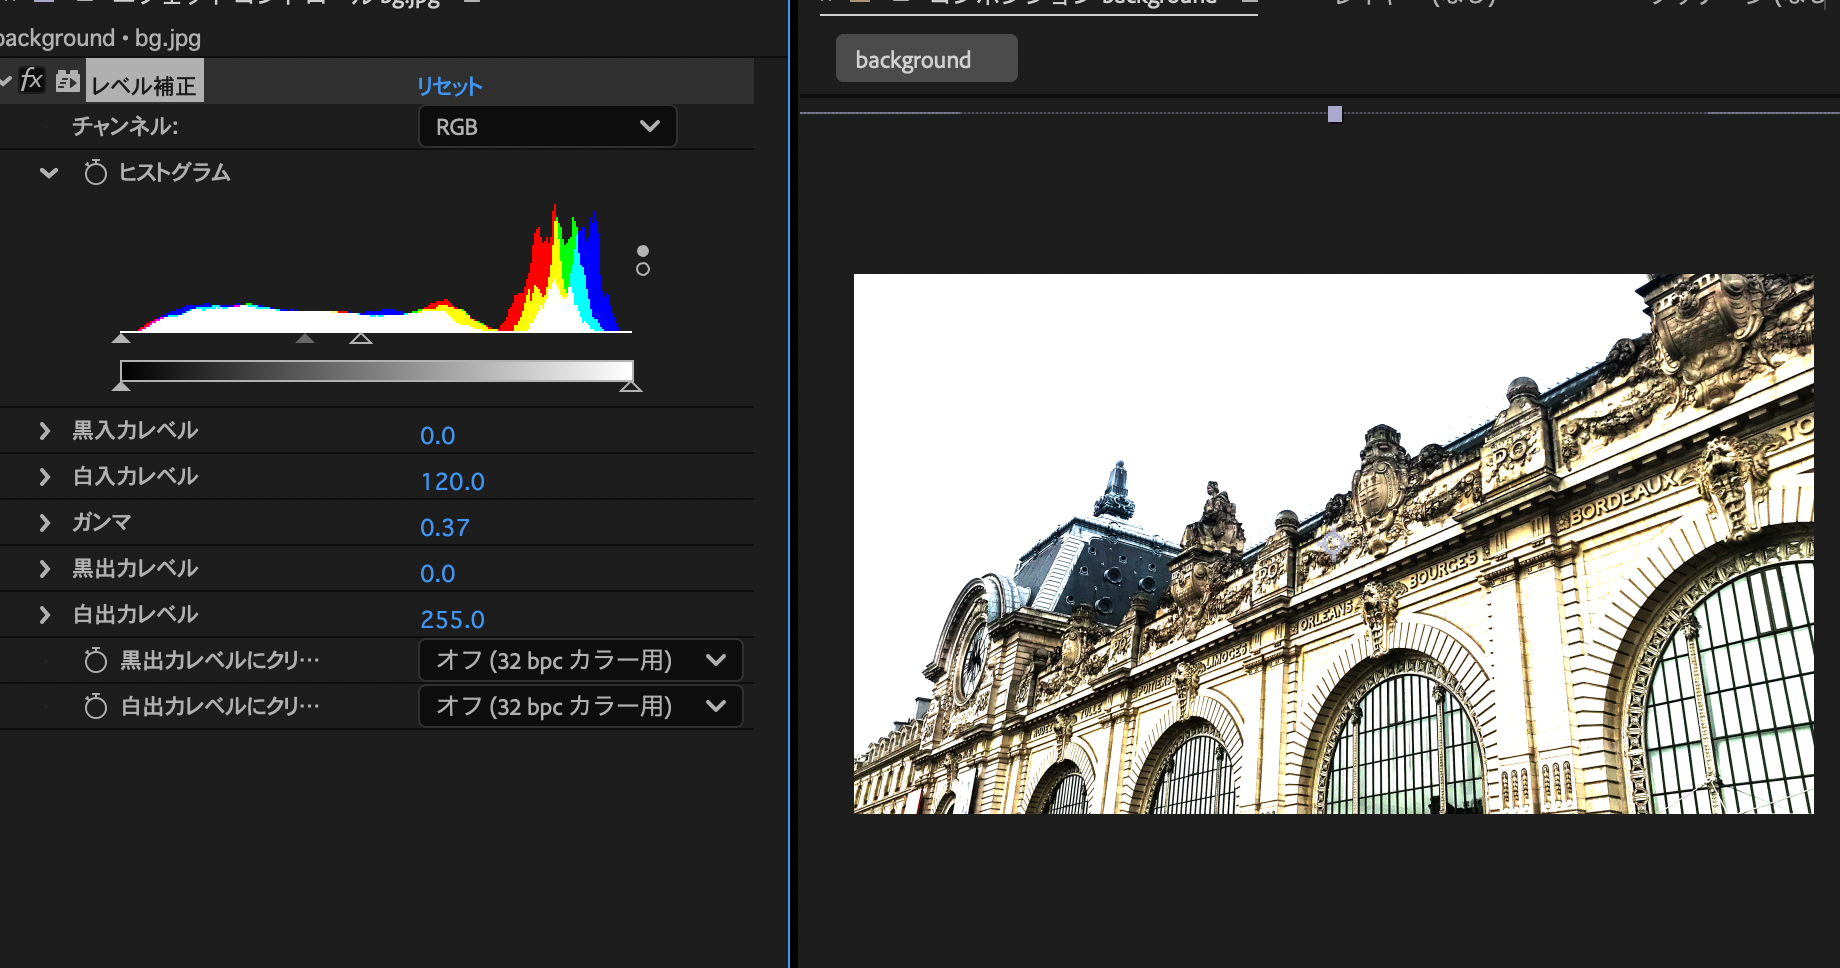Expand the ガンマ property
The image size is (1840, 968).
click(x=44, y=523)
